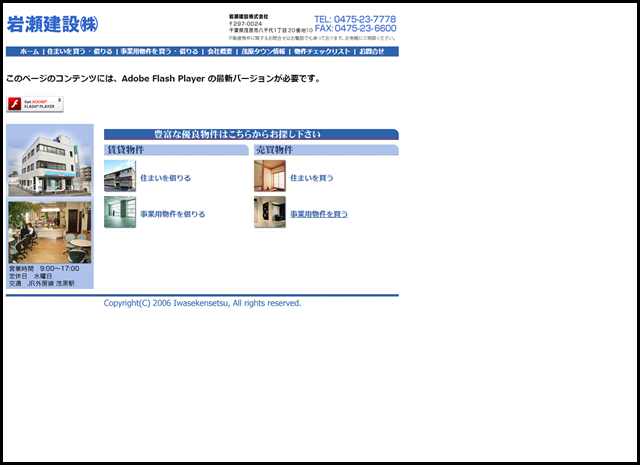Open the ホーム nav item
Image resolution: width=640 pixels, height=465 pixels.
pyautogui.click(x=29, y=51)
